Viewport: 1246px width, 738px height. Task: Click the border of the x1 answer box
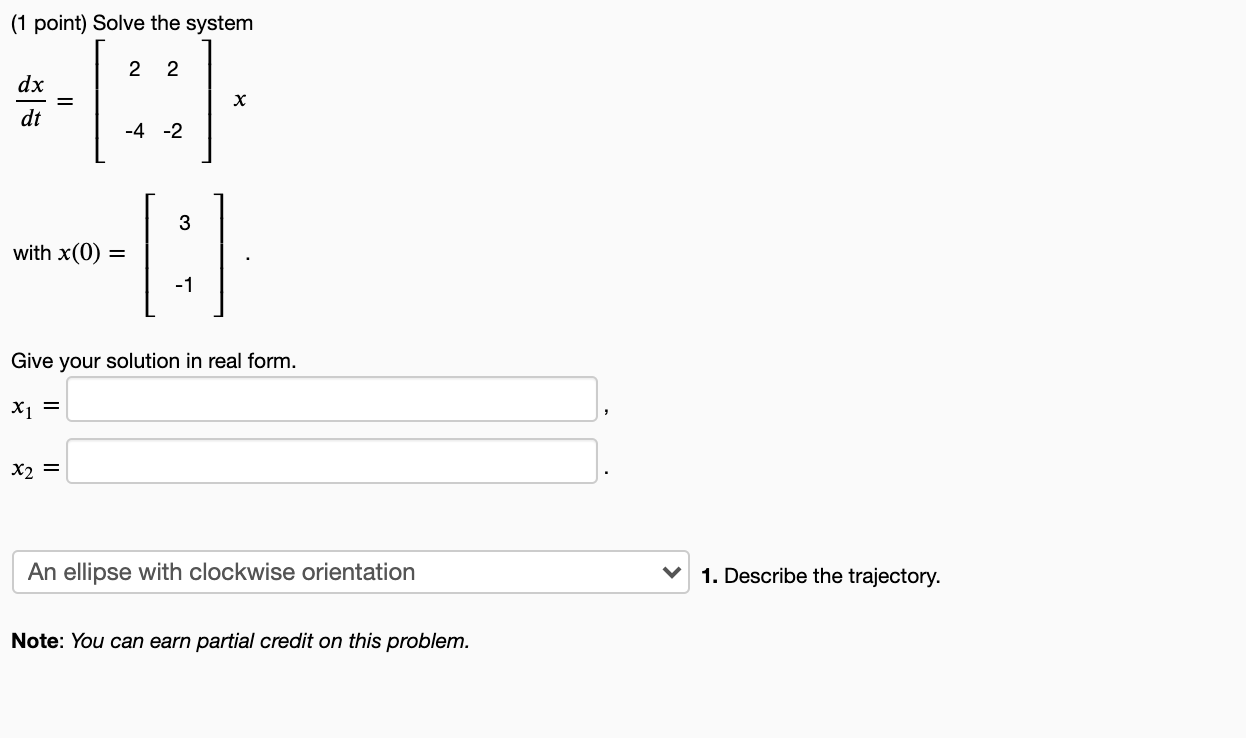click(330, 378)
